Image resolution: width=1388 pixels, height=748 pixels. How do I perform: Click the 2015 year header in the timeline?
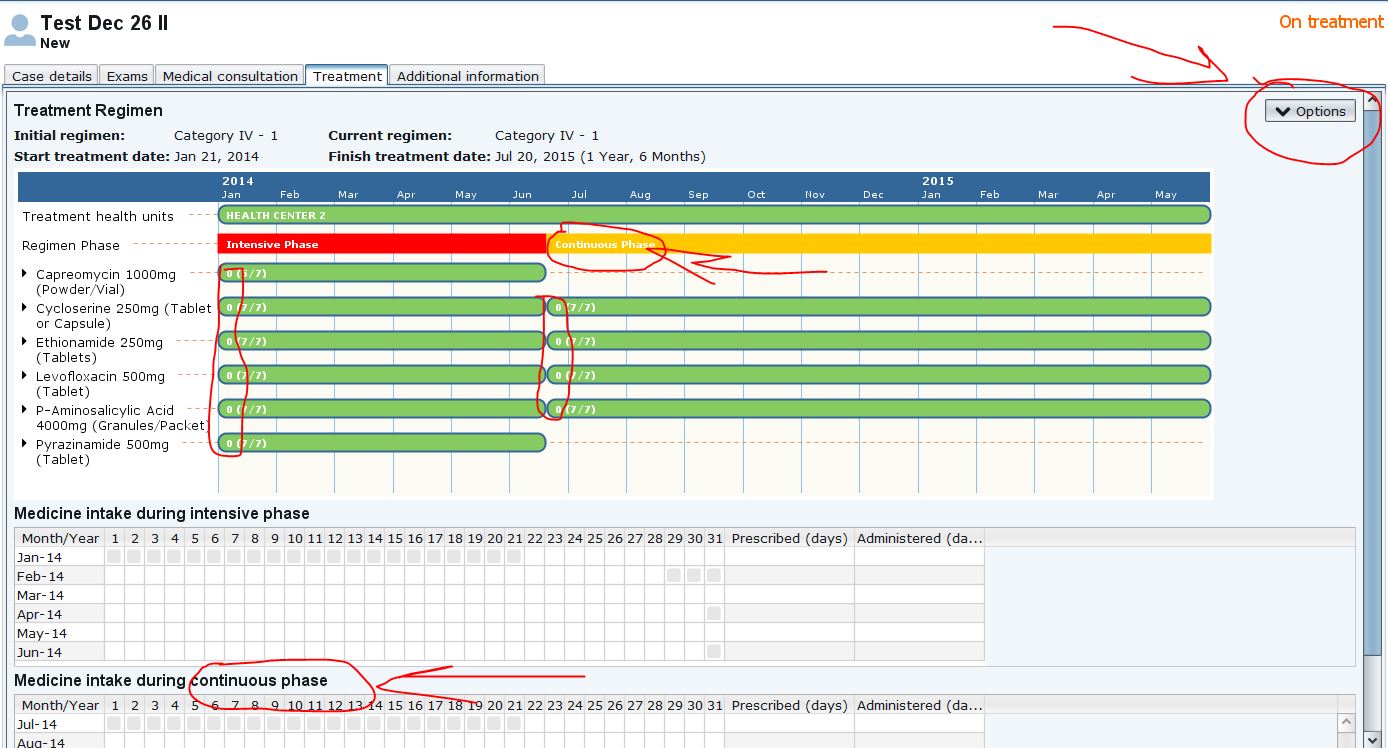[x=938, y=181]
